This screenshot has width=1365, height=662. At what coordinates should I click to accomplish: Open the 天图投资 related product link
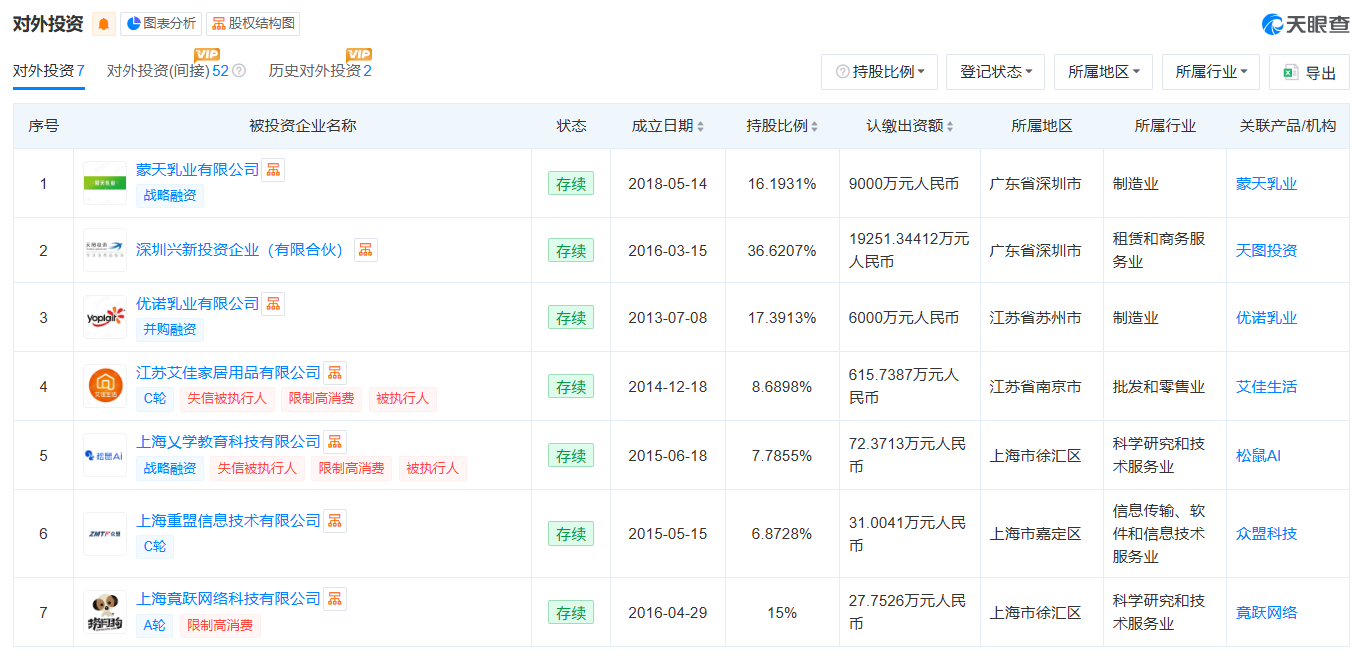(1266, 250)
